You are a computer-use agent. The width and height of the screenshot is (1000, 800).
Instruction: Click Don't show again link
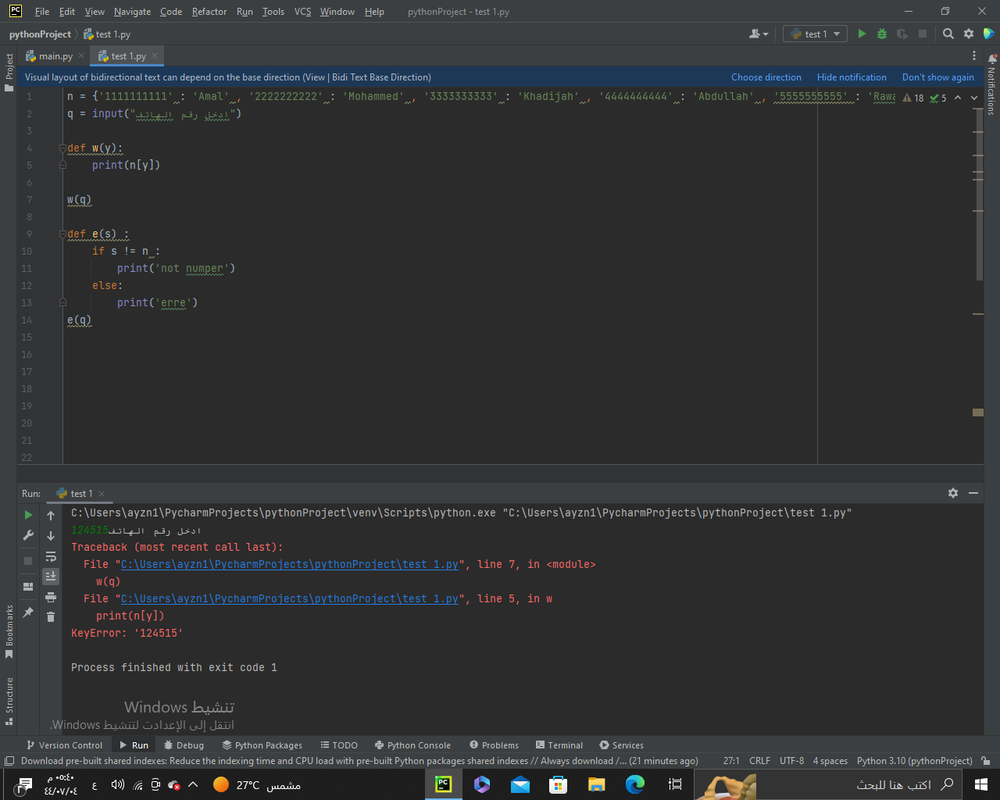[x=938, y=77]
